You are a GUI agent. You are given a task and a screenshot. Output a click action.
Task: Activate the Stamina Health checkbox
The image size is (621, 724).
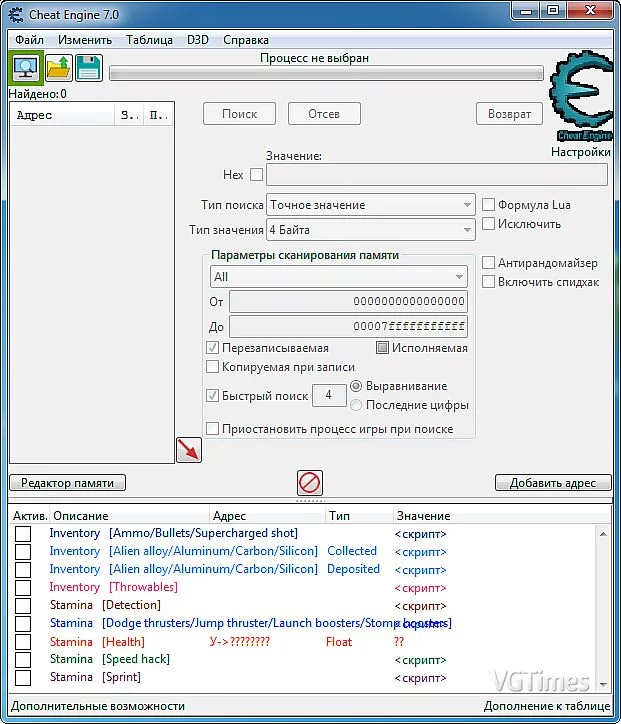click(x=23, y=642)
